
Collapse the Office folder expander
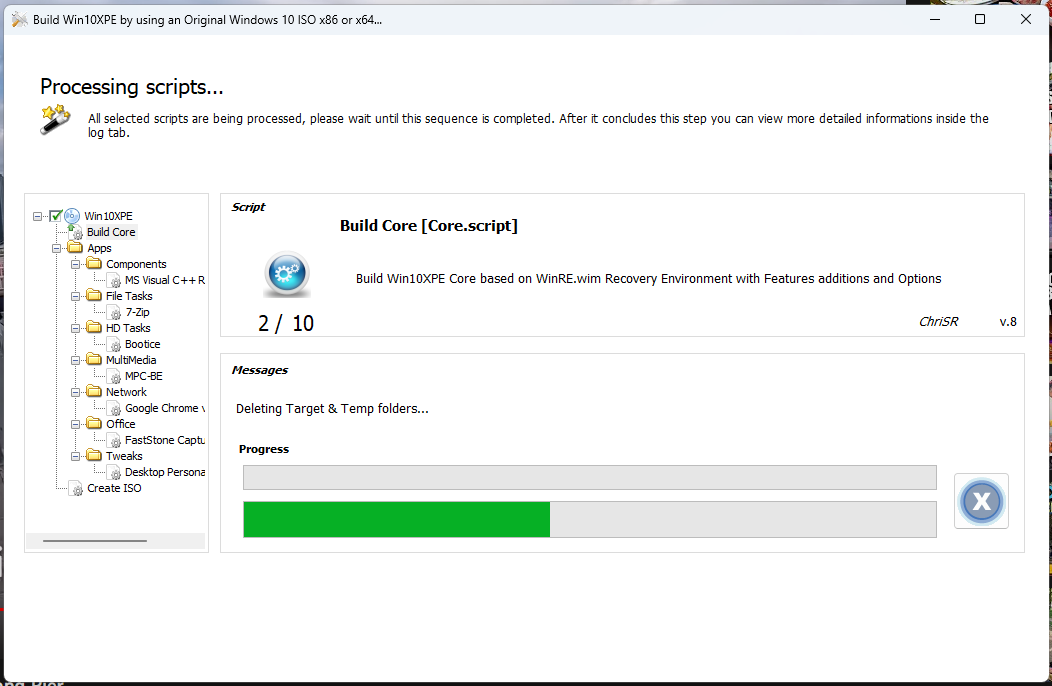click(x=75, y=424)
